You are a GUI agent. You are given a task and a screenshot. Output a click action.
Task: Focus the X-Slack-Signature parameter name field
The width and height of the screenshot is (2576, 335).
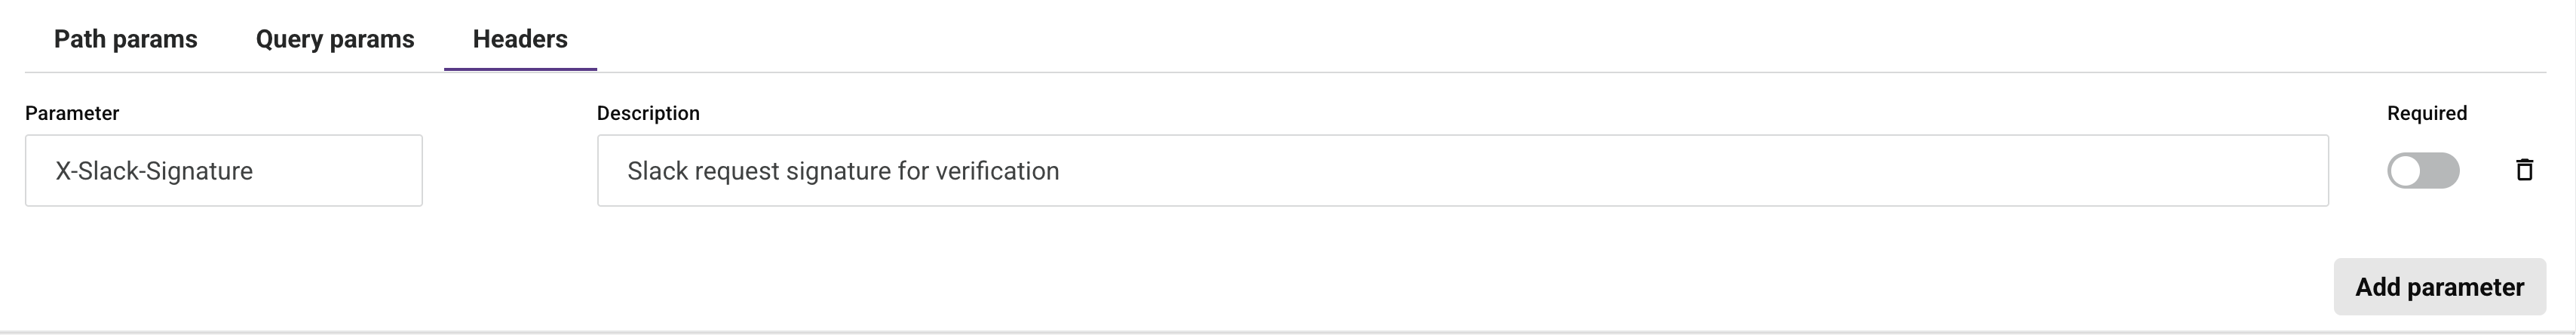223,171
